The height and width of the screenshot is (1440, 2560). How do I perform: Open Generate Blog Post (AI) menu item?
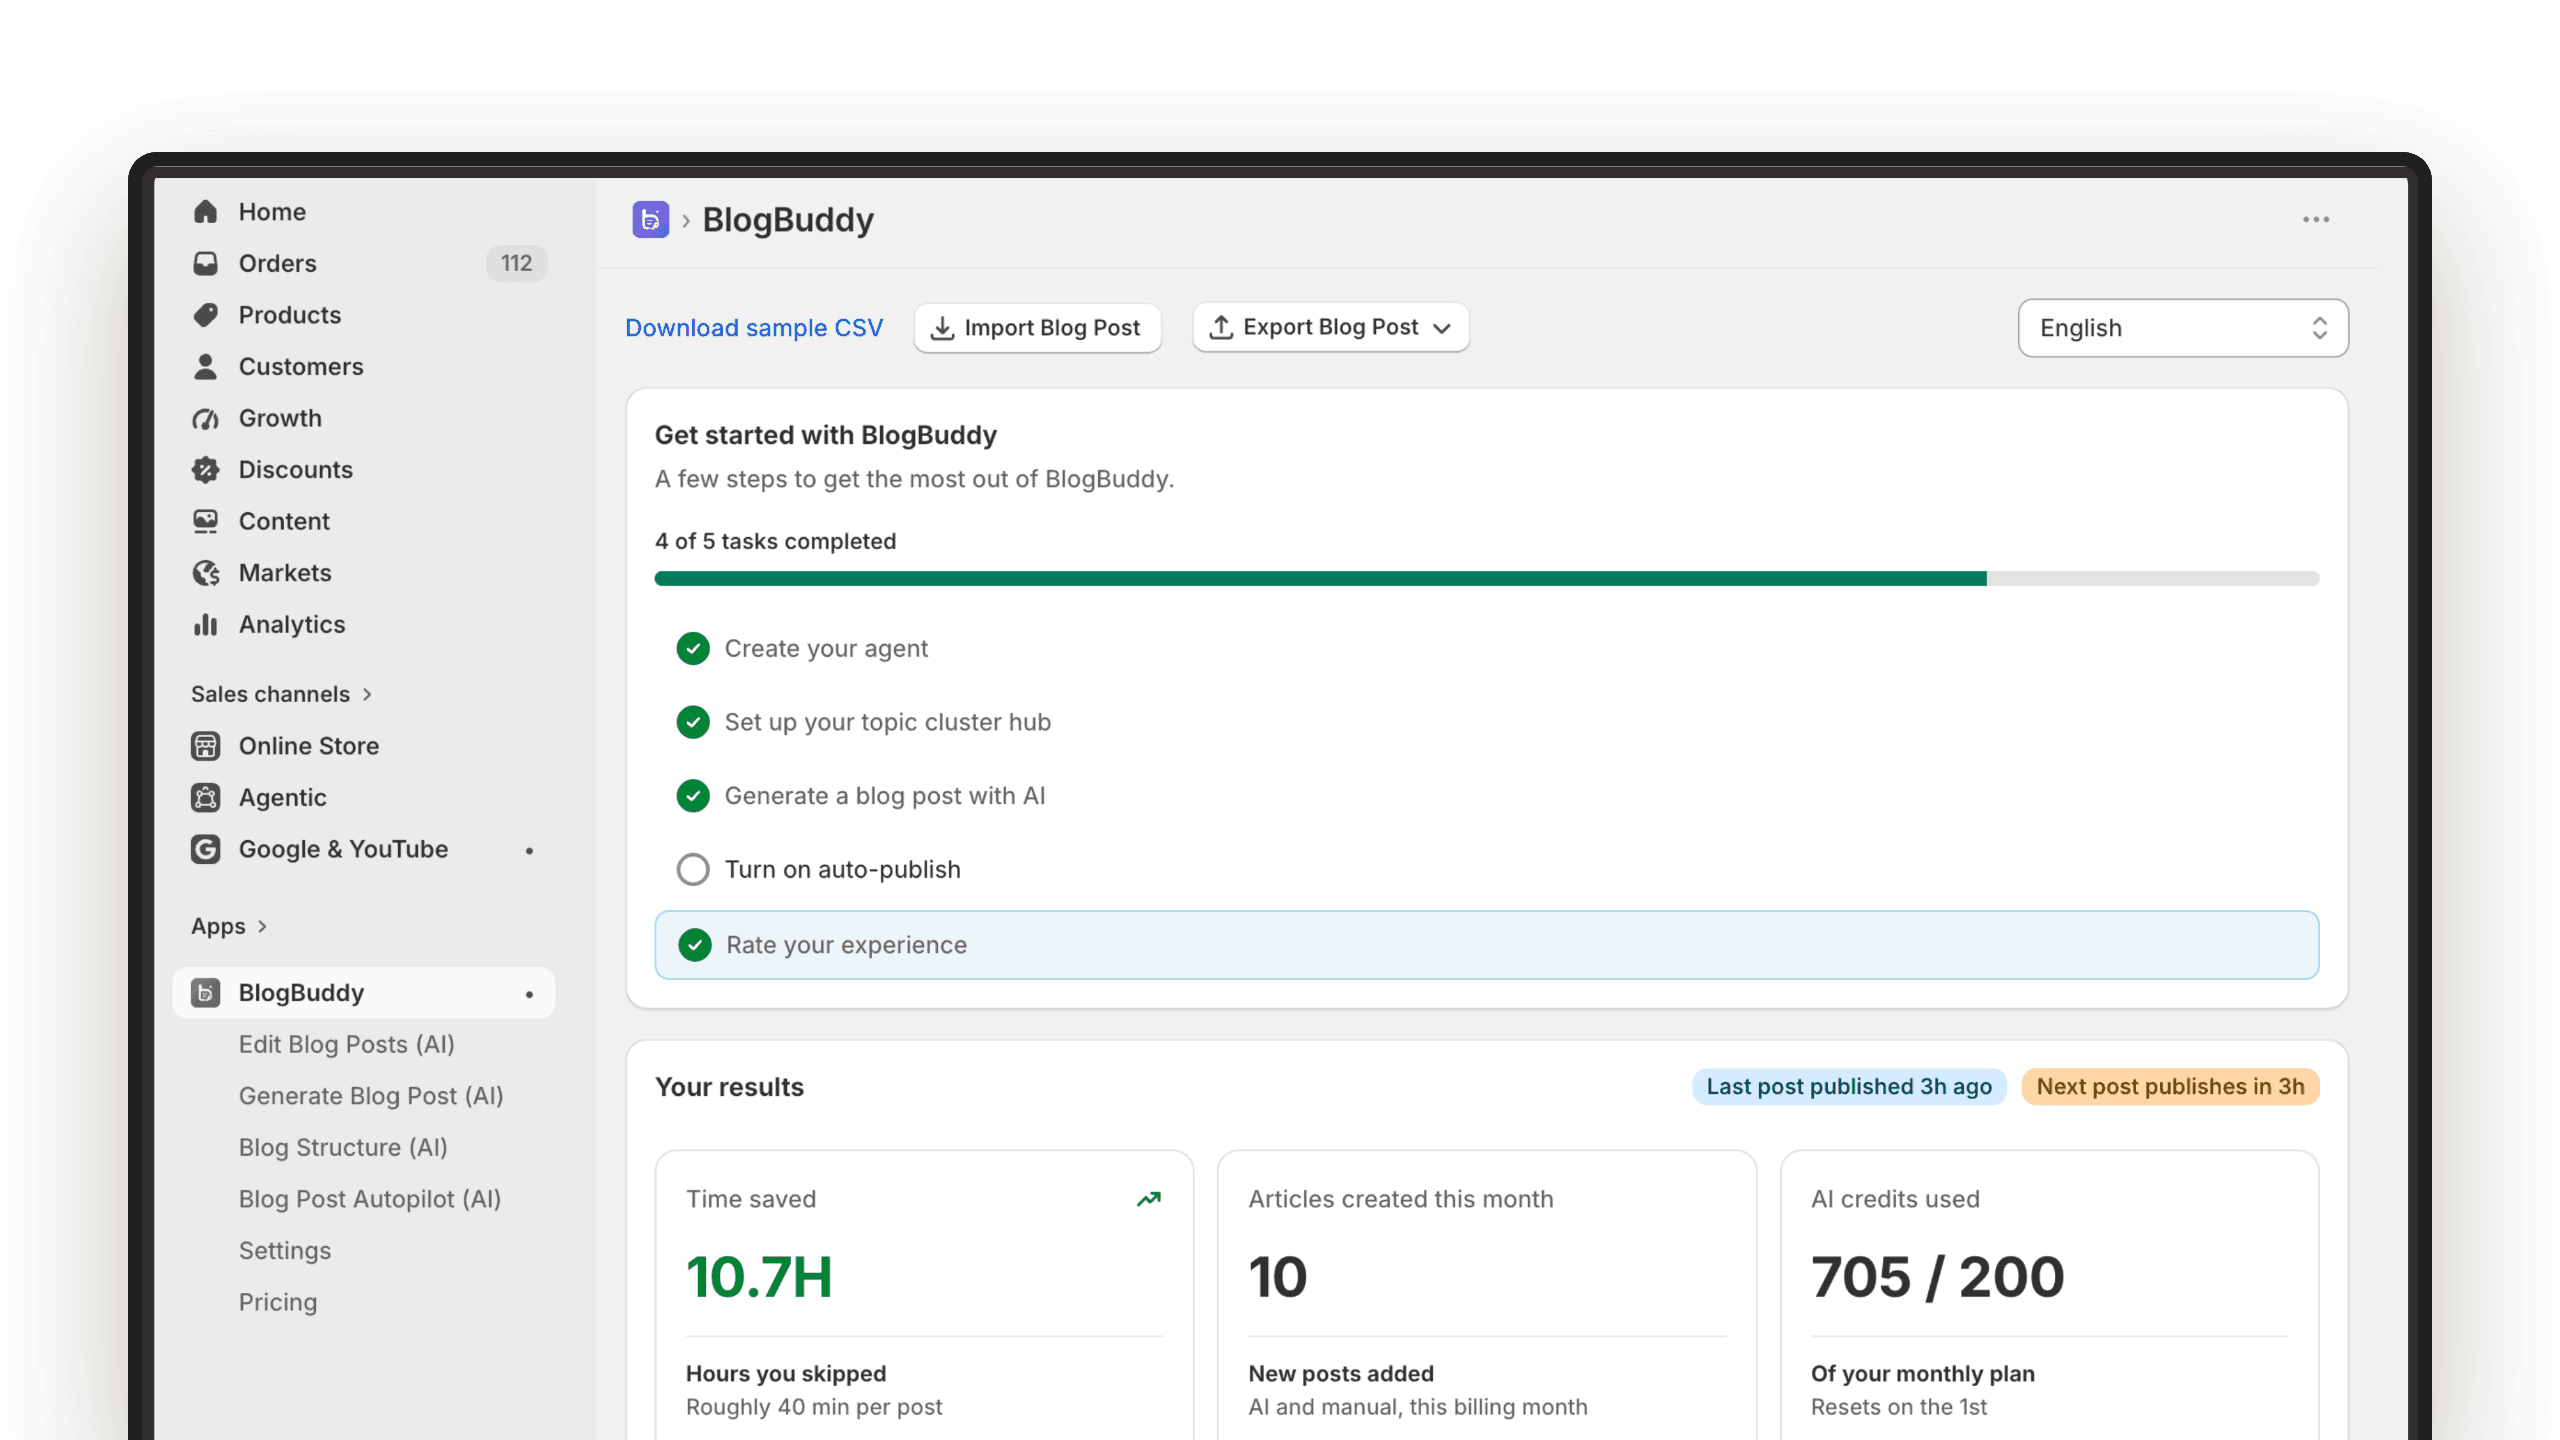[371, 1096]
